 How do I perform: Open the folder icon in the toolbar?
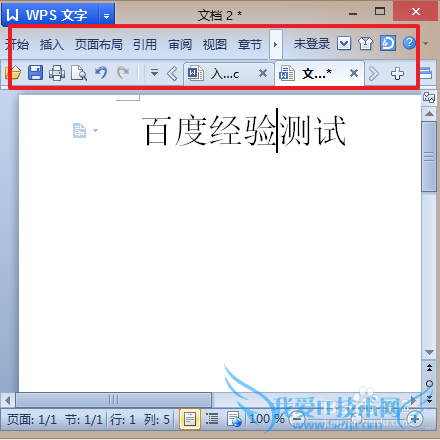pos(13,73)
